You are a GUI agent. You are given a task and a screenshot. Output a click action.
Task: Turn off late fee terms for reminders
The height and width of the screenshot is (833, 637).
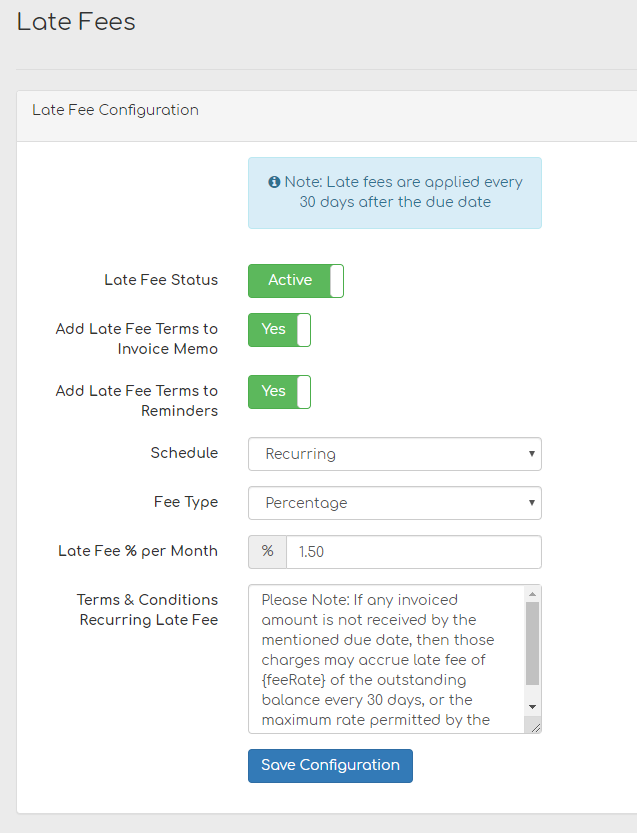tap(278, 391)
